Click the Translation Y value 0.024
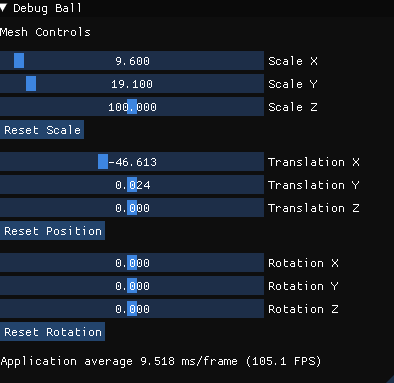Viewport: 394px width, 383px height. 133,185
